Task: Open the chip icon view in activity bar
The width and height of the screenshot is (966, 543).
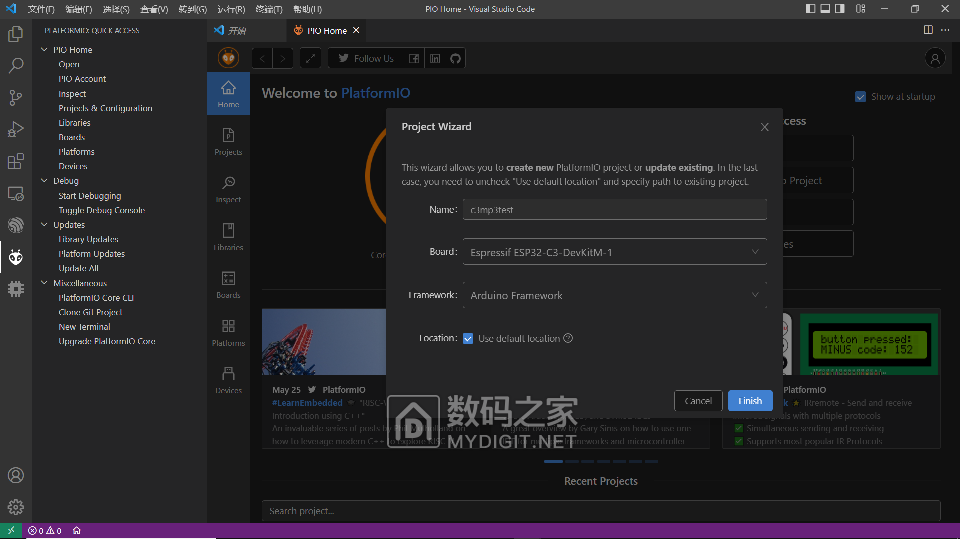Action: [15, 290]
